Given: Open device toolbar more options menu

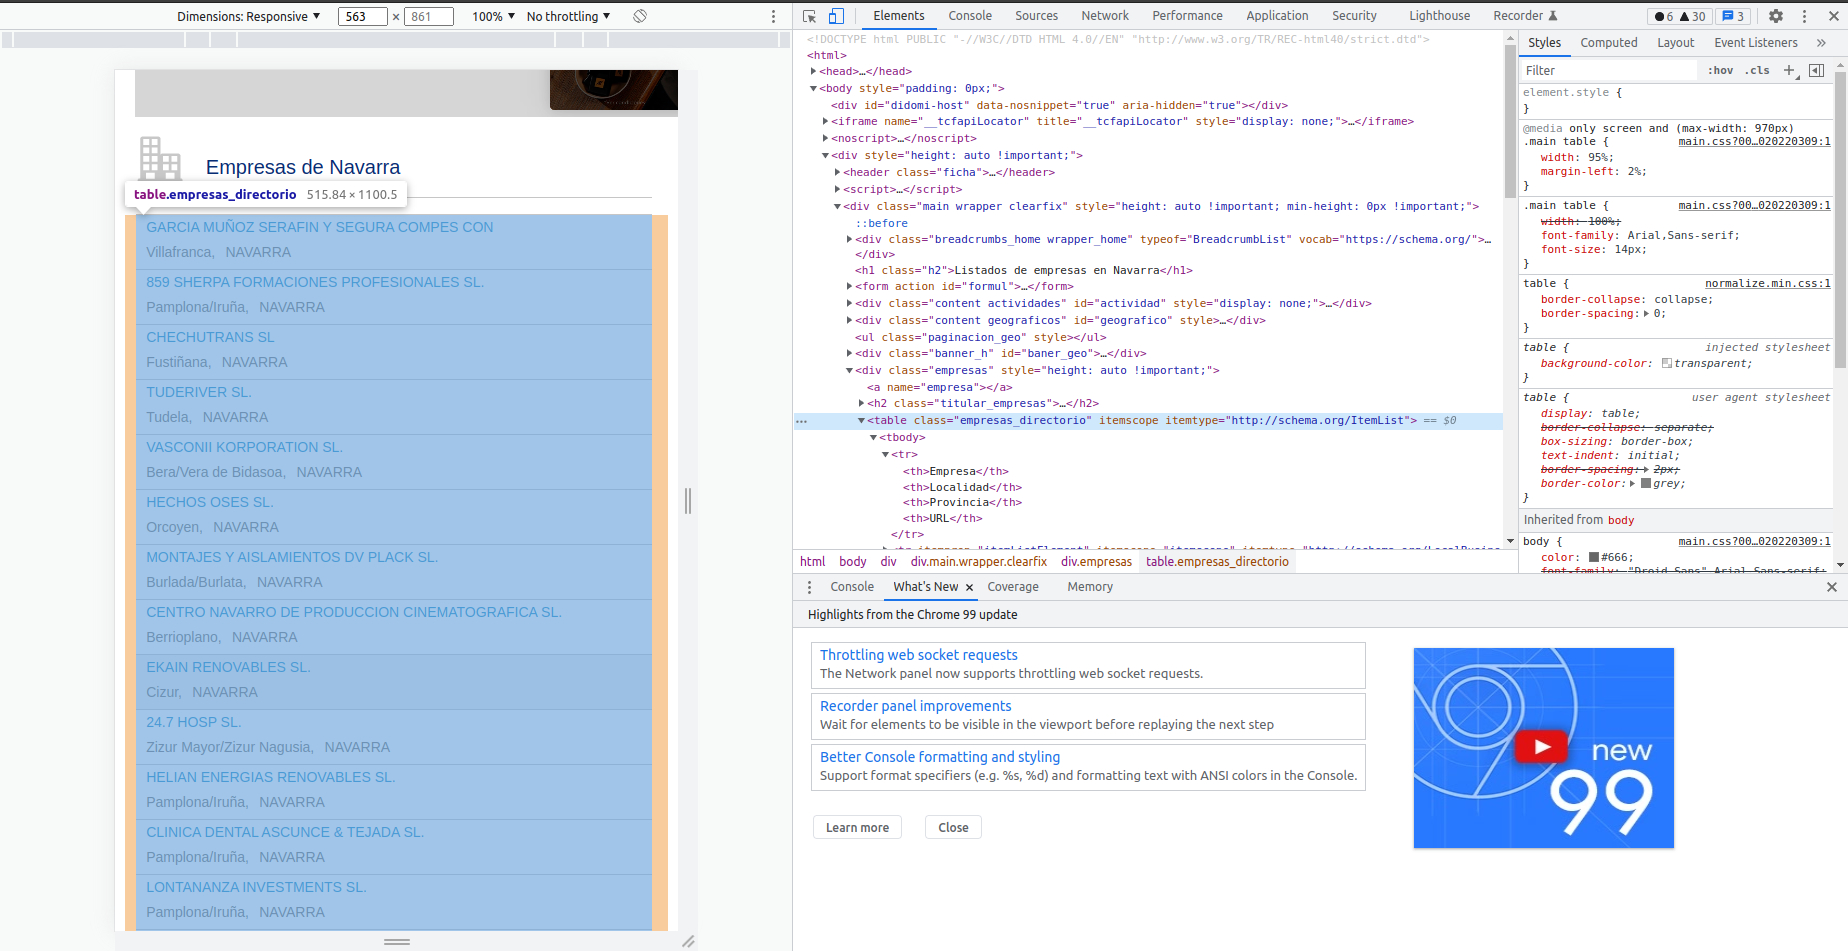Looking at the screenshot, I should 773,16.
